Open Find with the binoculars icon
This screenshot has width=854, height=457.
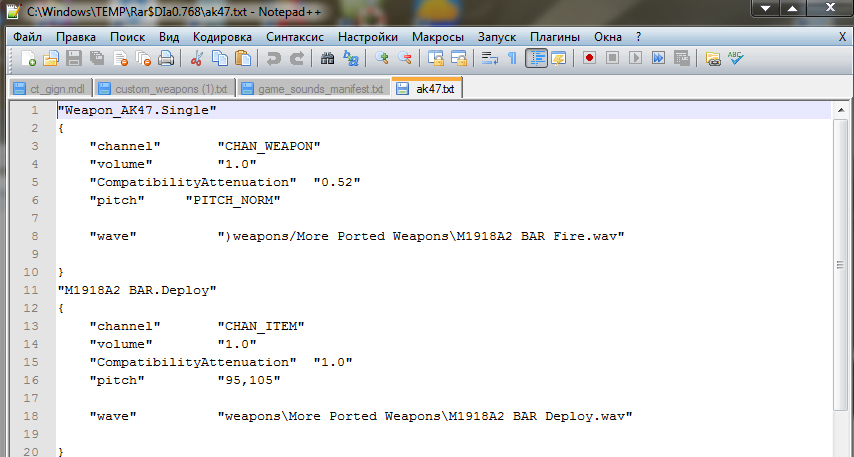click(x=327, y=58)
